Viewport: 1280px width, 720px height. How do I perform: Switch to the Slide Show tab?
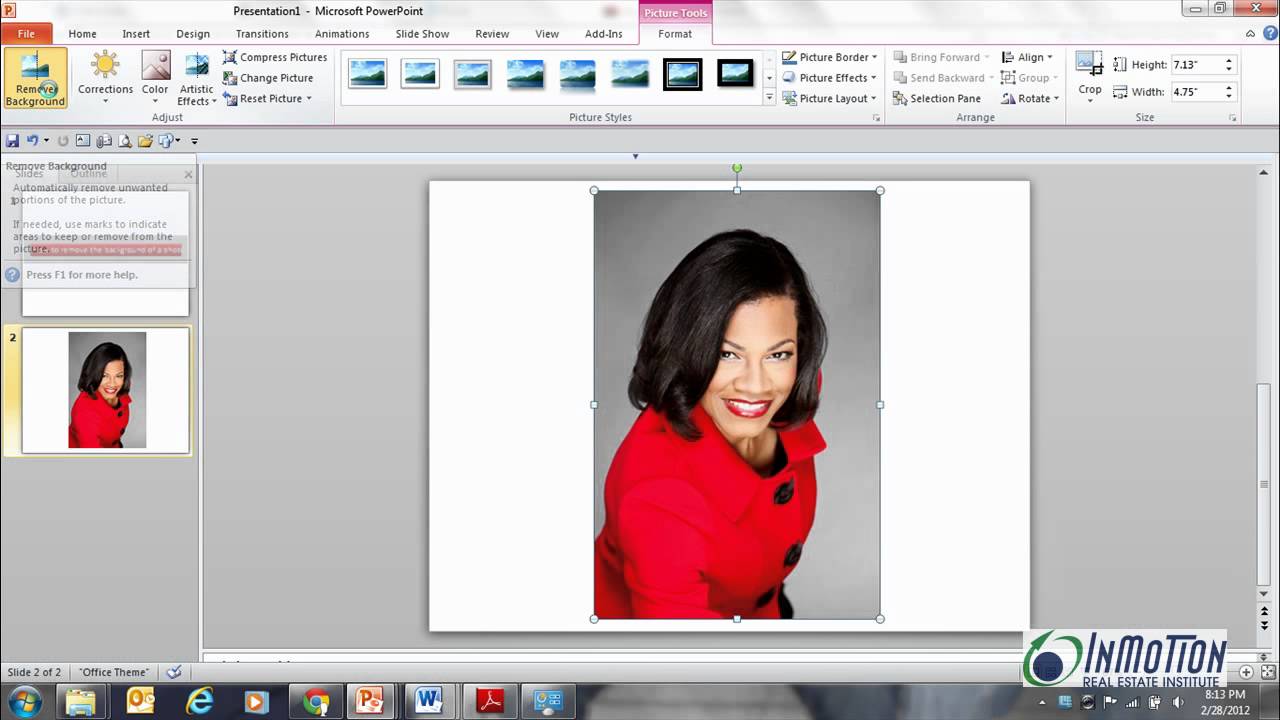(x=422, y=34)
